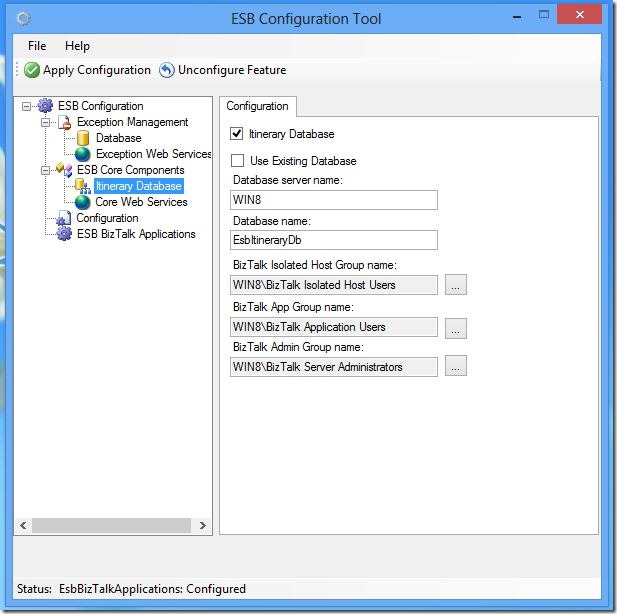Screen dimensions: 617x614
Task: Click the Core Web Services globe icon
Action: [x=83, y=202]
